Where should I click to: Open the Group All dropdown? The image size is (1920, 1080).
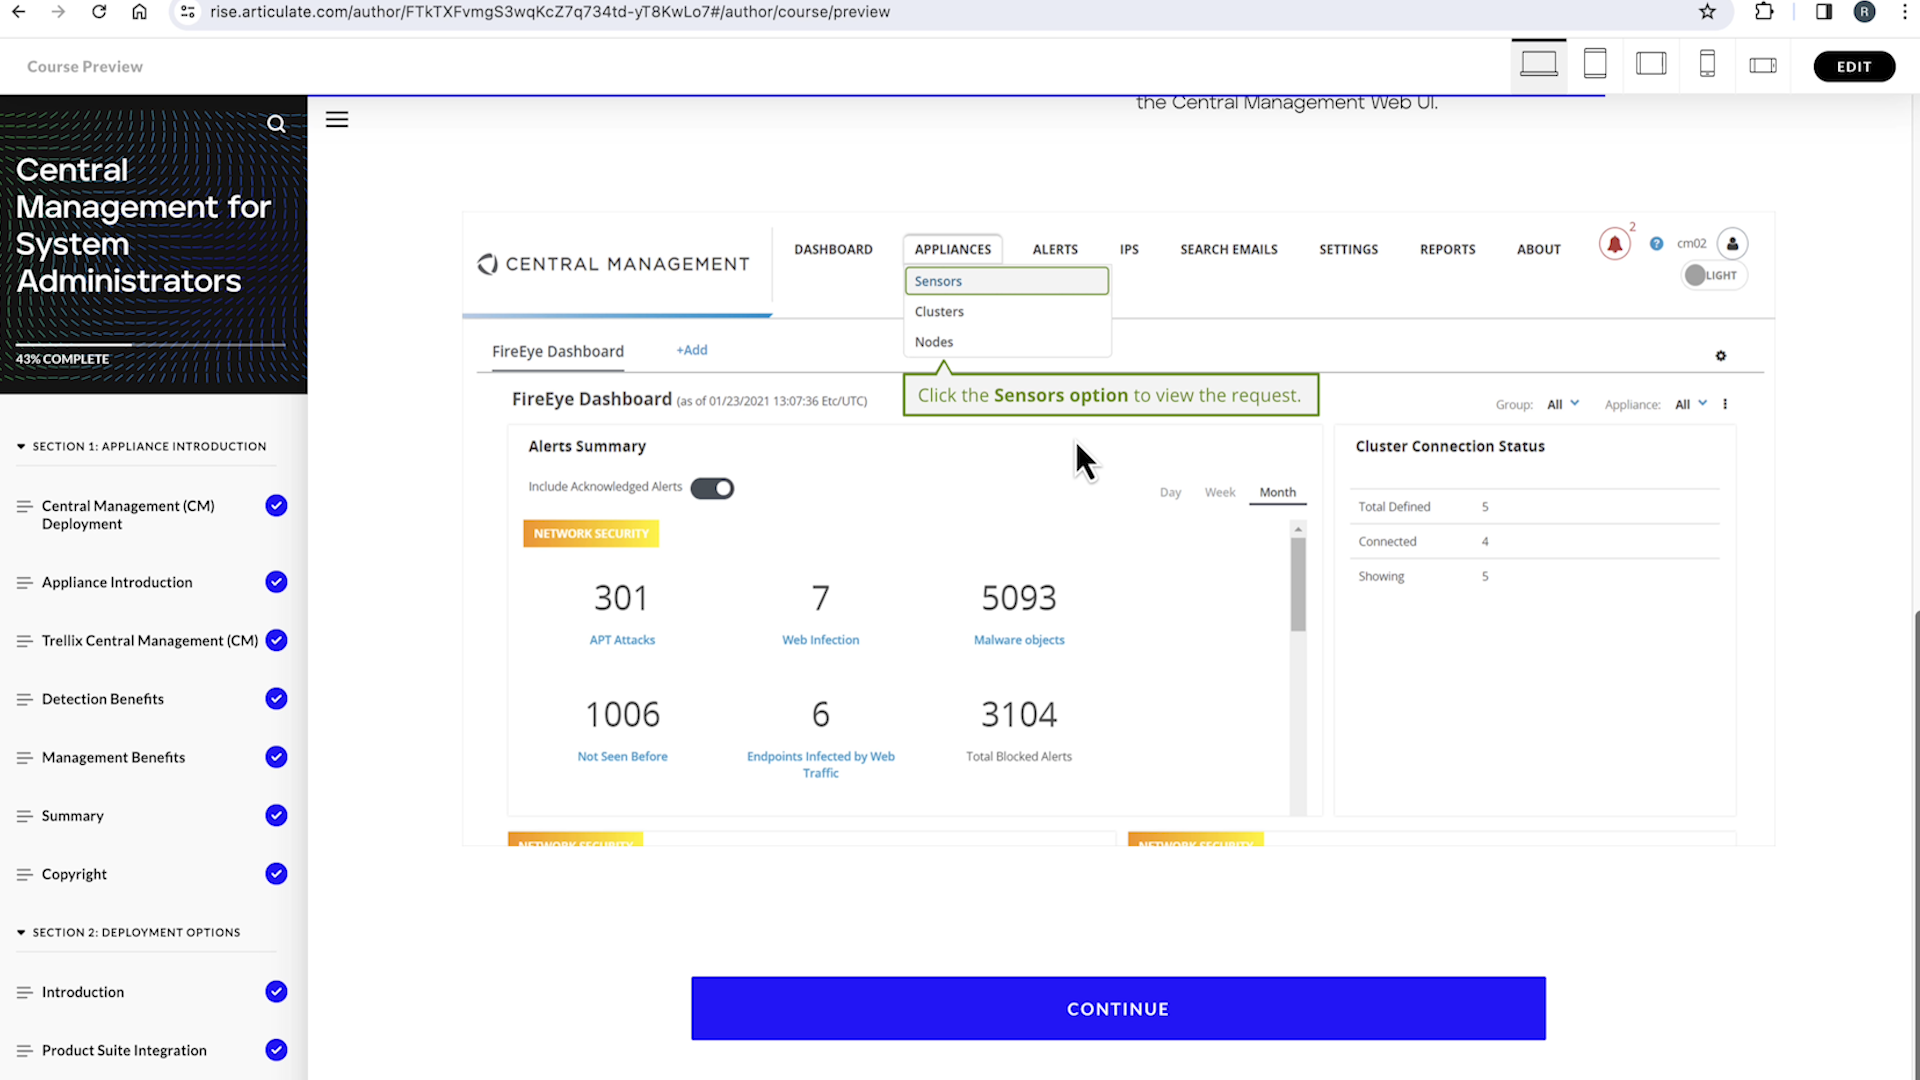point(1562,404)
